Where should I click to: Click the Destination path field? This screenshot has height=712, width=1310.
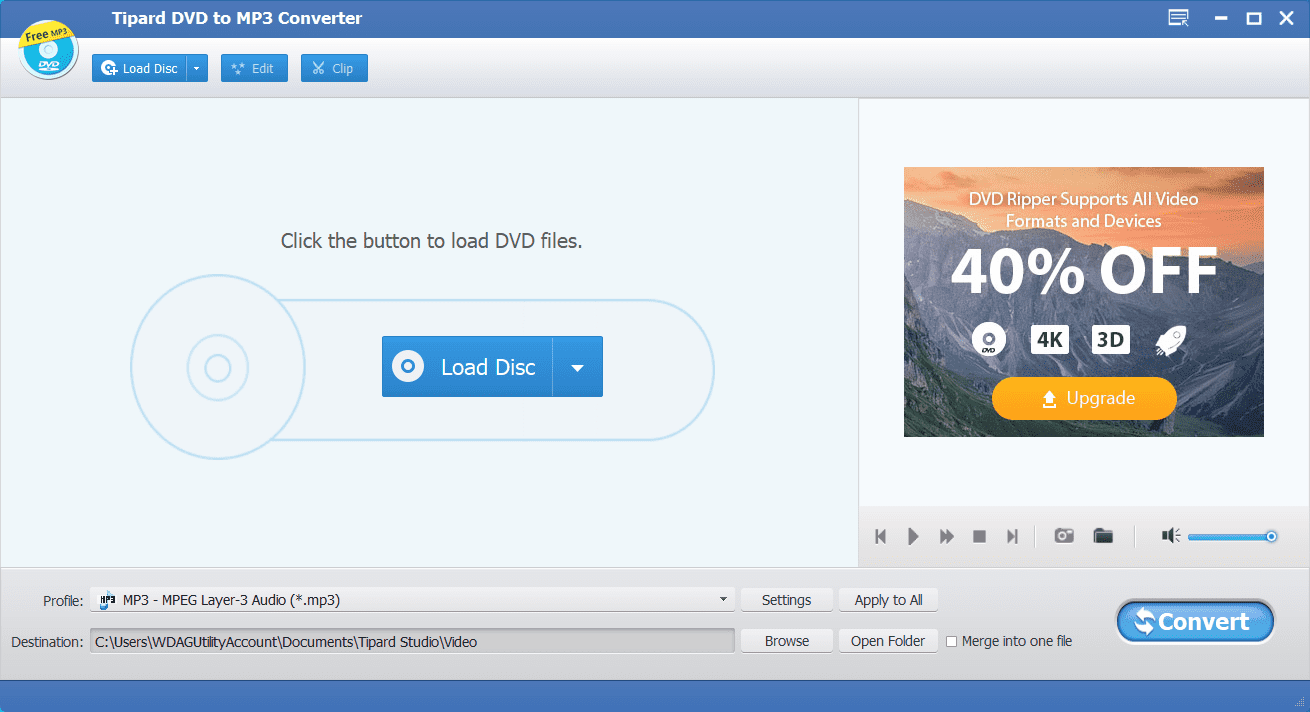coord(412,641)
